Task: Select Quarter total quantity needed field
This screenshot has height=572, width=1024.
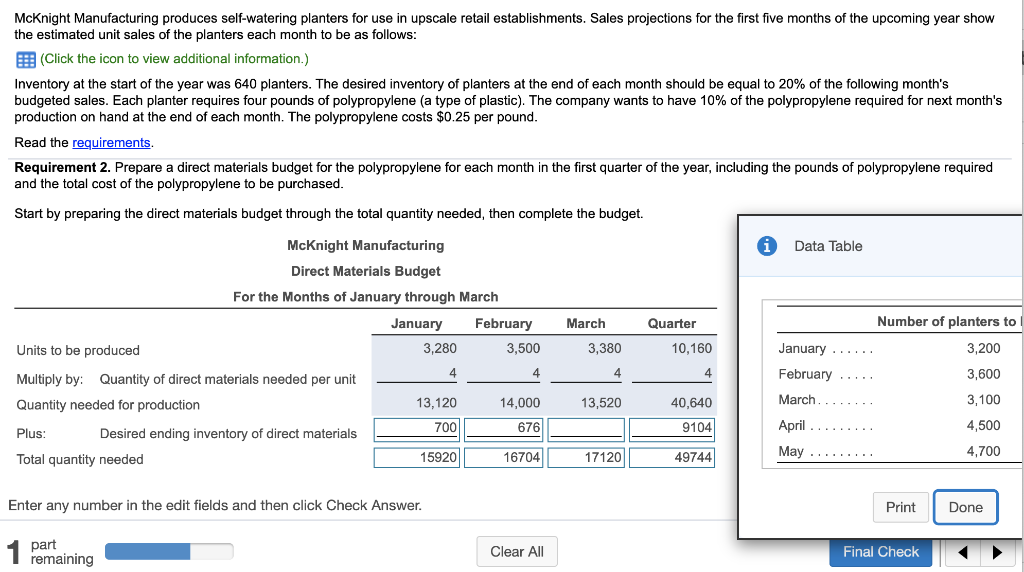Action: click(x=671, y=457)
